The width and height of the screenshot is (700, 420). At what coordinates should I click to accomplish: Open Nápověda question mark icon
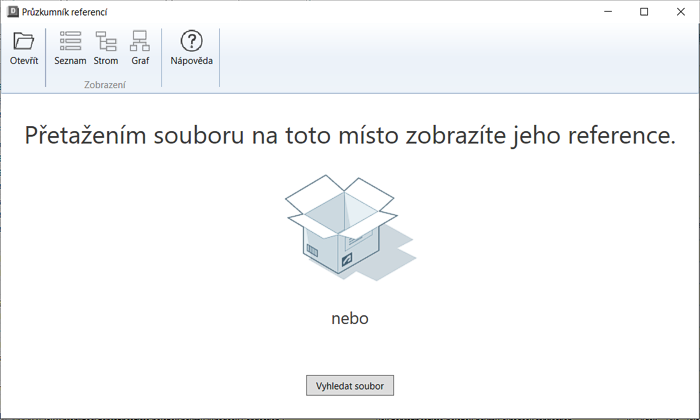pos(191,41)
